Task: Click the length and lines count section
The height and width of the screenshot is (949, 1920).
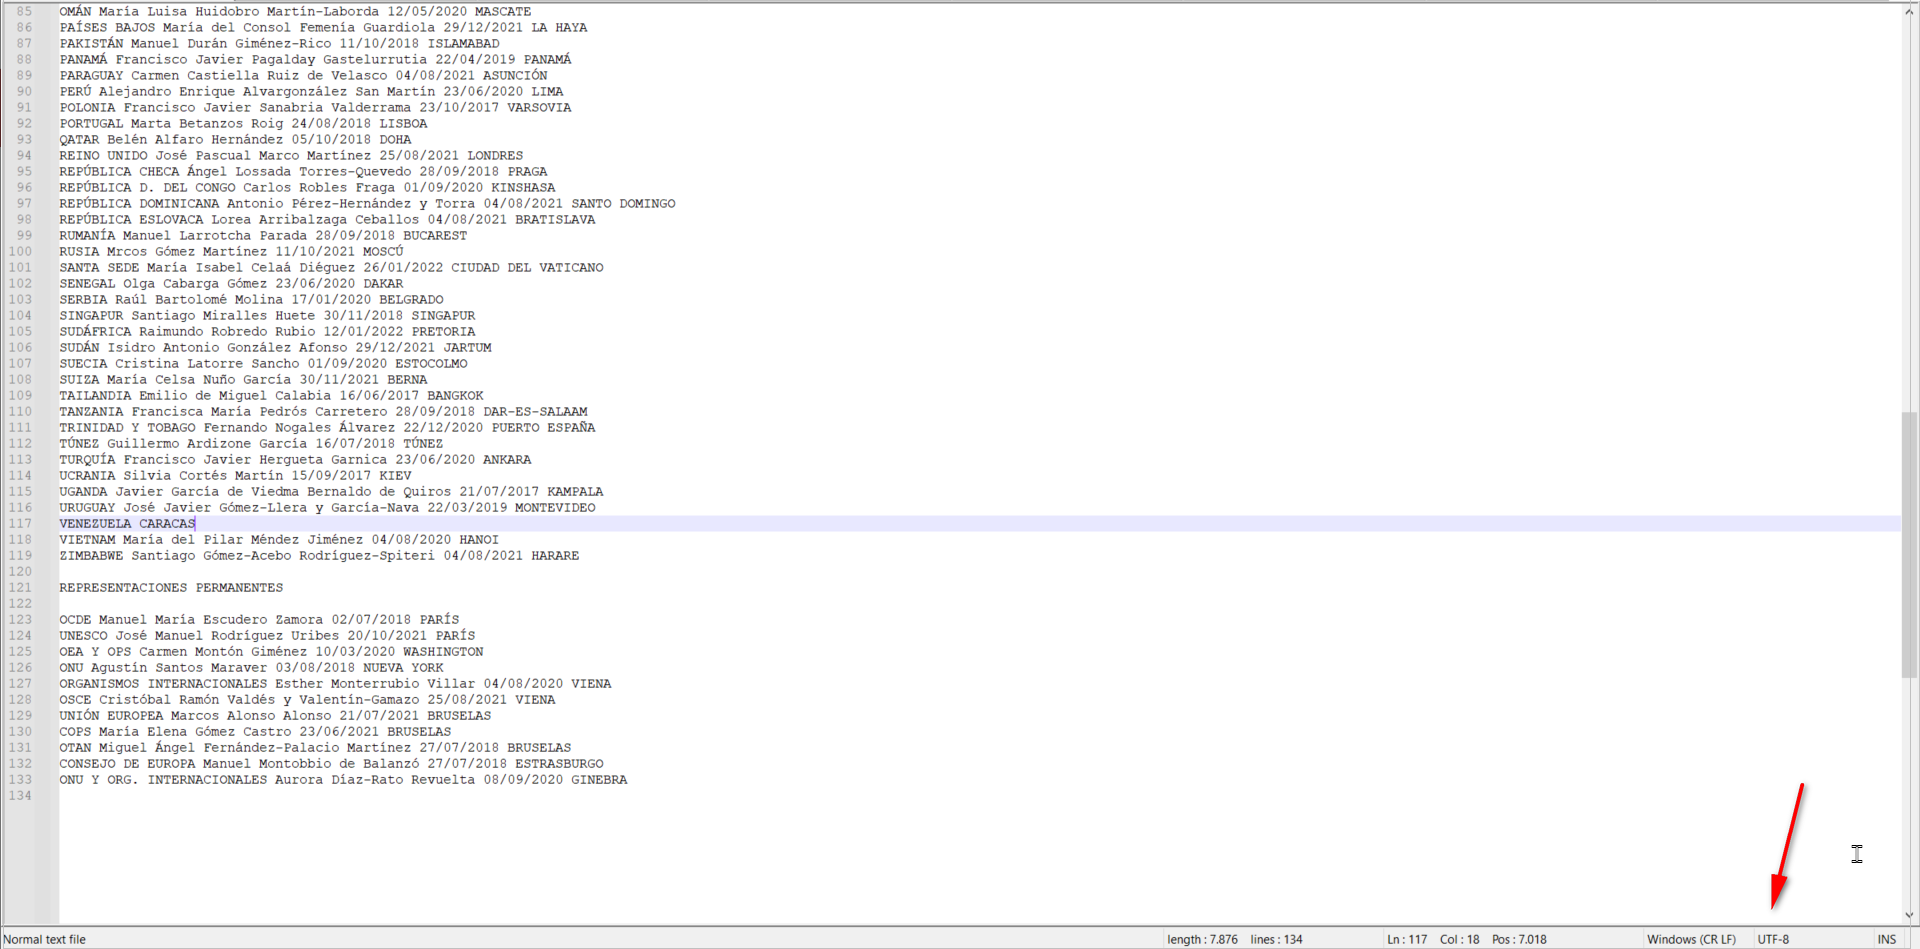Action: 1234,939
